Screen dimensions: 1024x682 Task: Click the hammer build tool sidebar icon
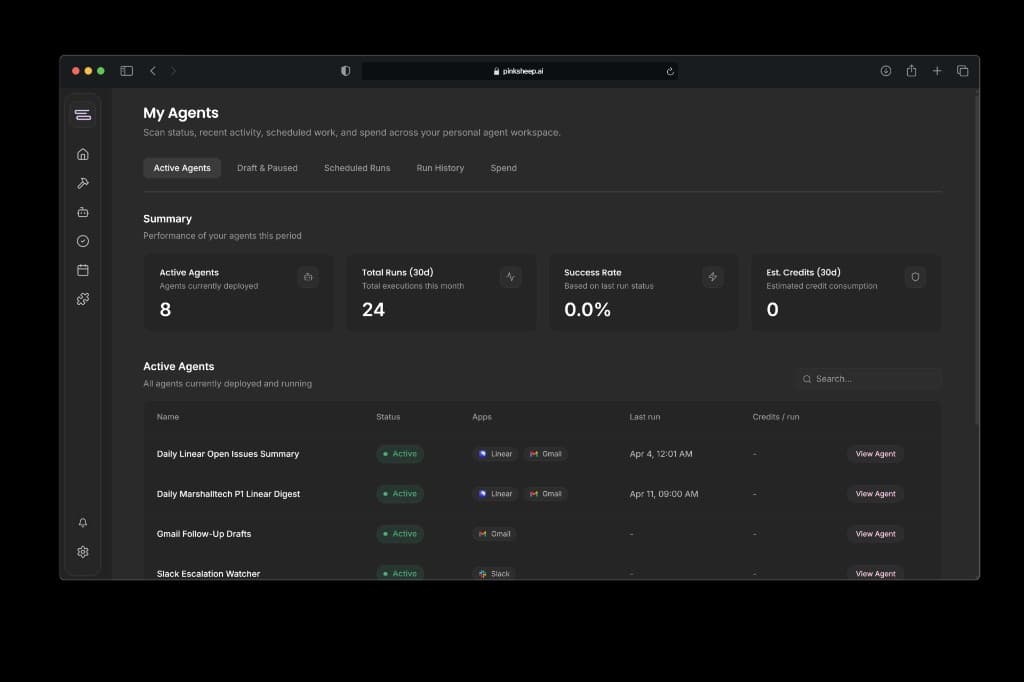(83, 183)
